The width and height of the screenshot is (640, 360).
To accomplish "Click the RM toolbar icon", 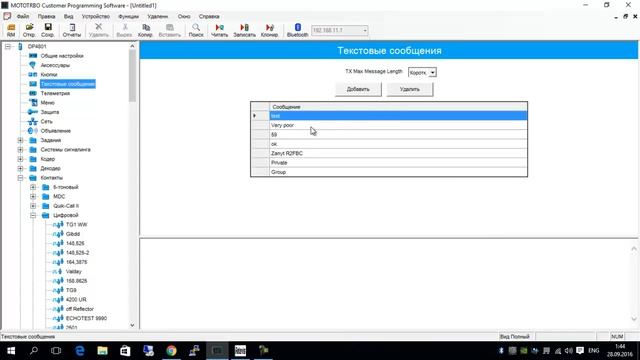I will [x=11, y=30].
